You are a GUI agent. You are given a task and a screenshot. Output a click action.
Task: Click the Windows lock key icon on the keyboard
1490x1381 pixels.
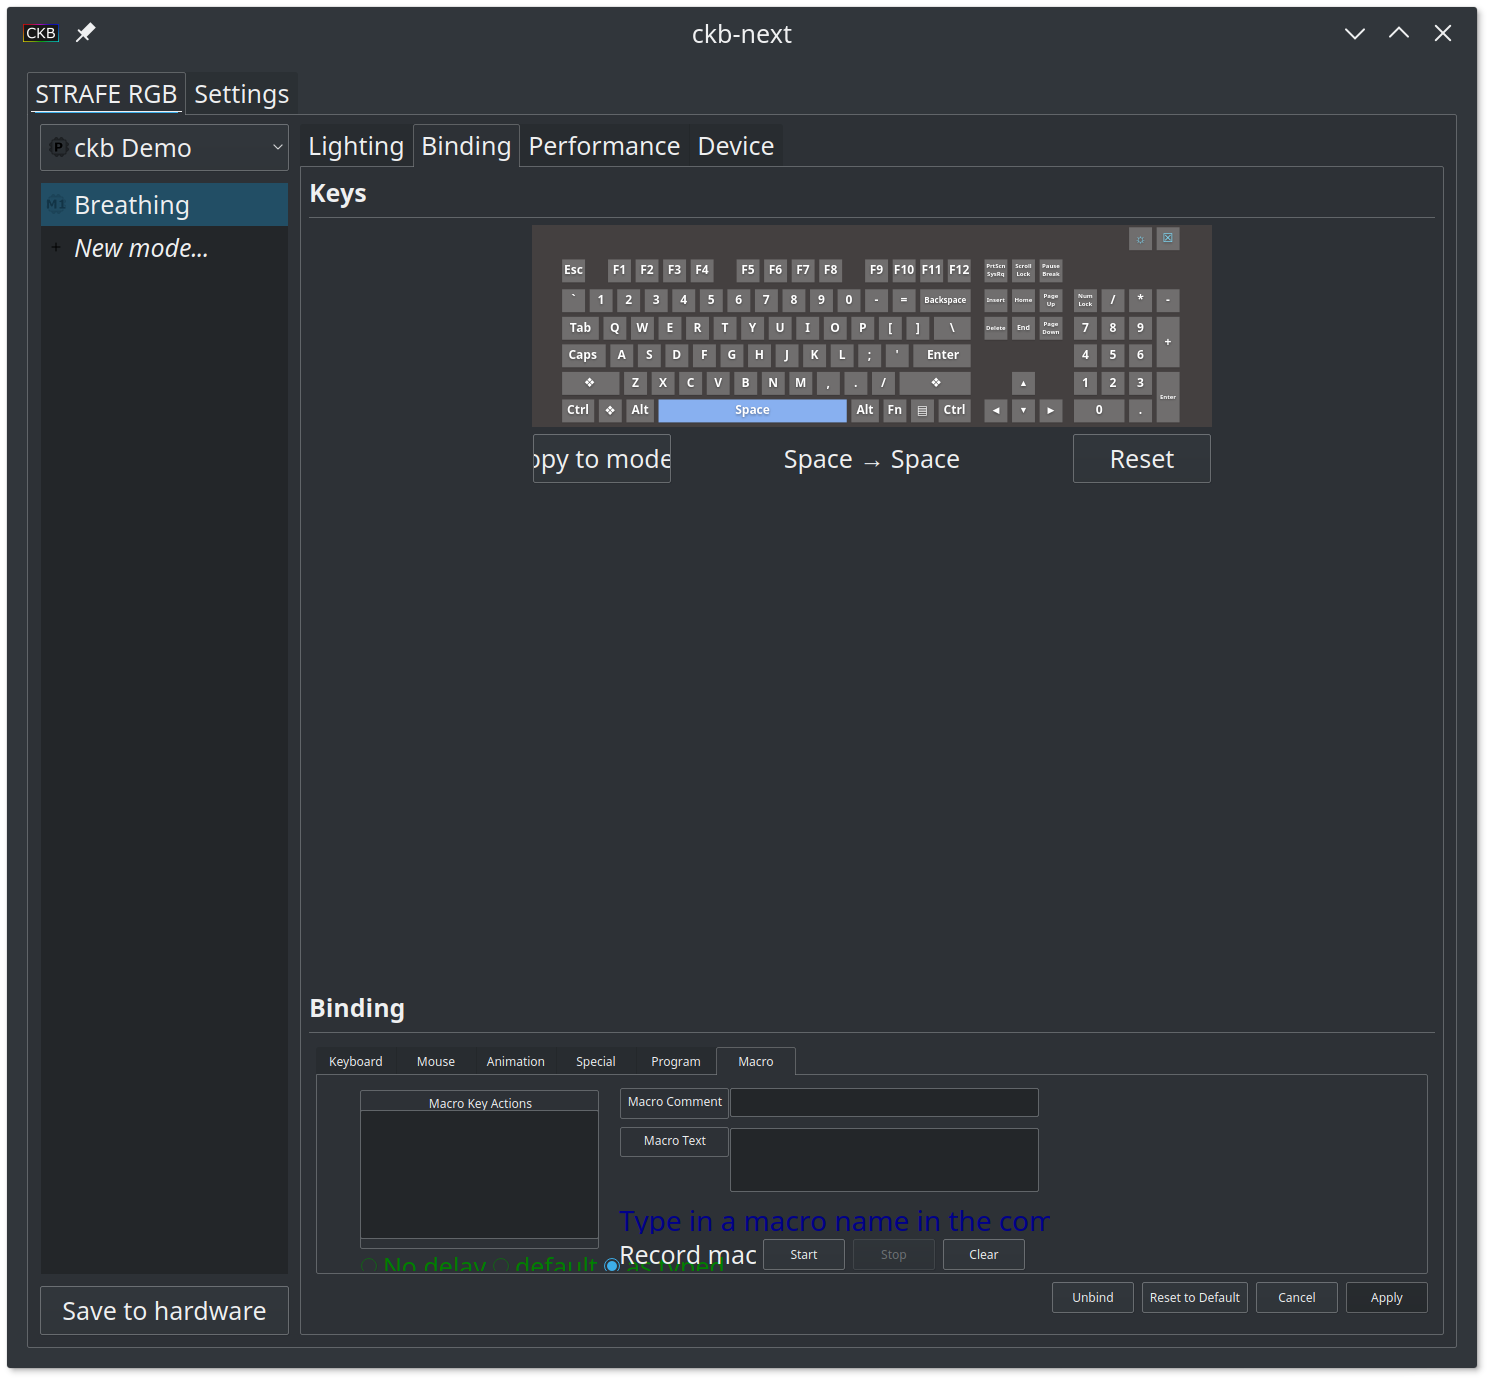pyautogui.click(x=1168, y=238)
